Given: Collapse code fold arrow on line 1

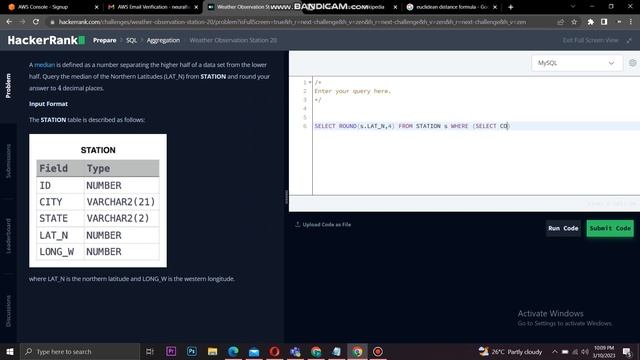Looking at the screenshot, I should point(310,82).
